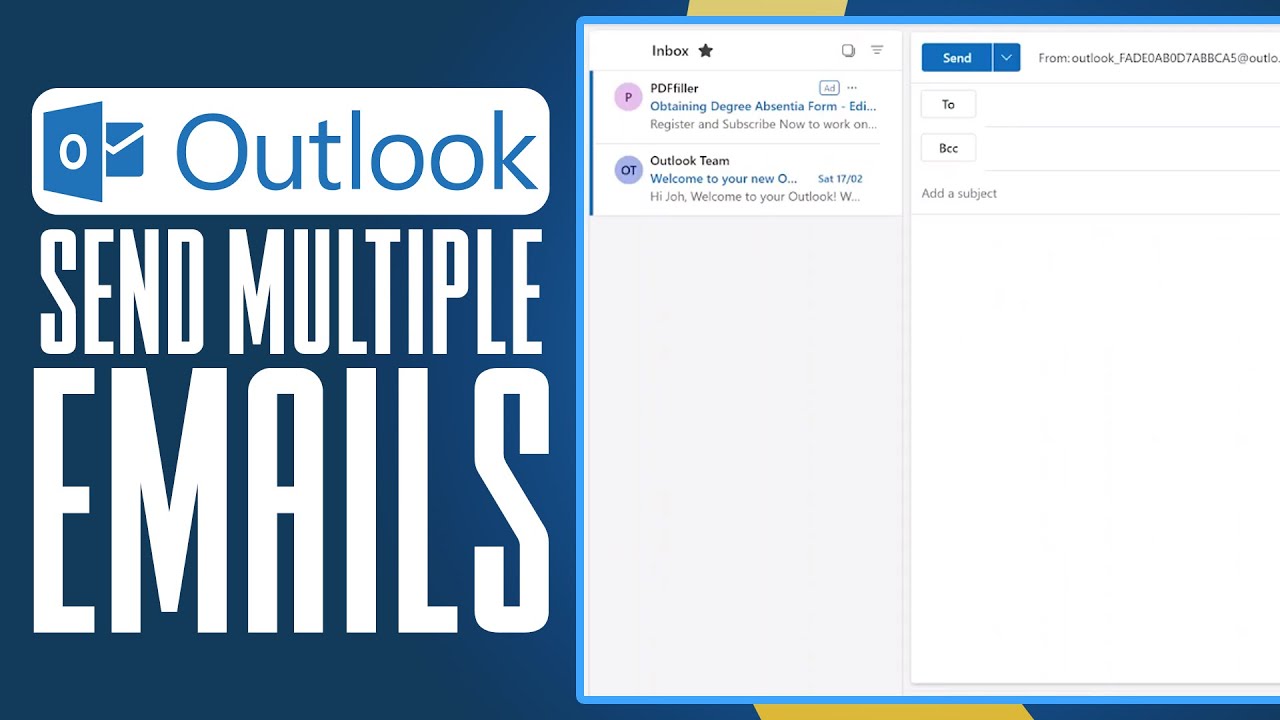Open the Inbox filter icon
Viewport: 1280px width, 720px height.
[x=877, y=50]
